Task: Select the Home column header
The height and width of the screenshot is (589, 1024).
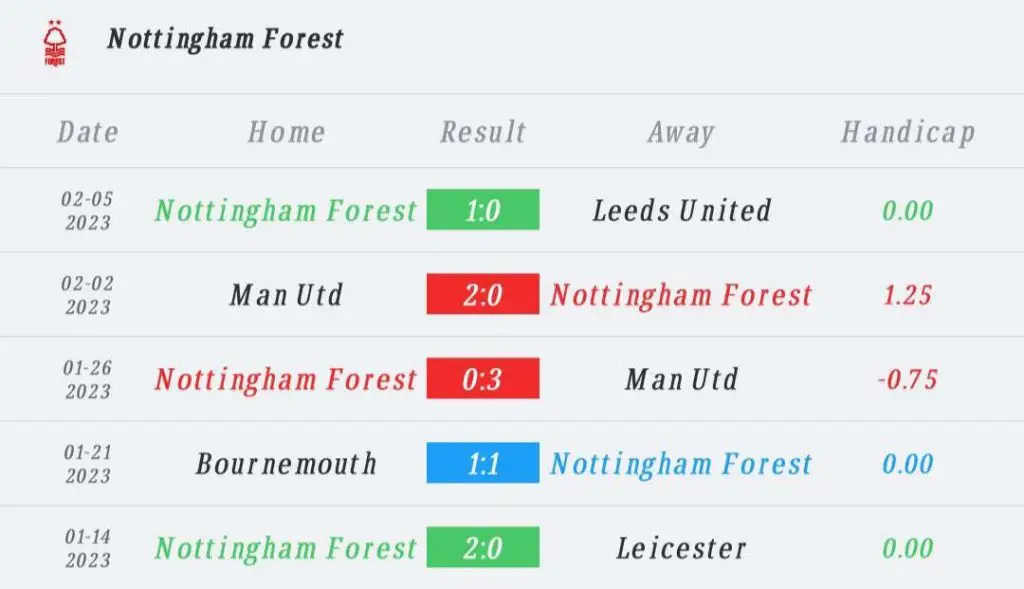Action: tap(286, 133)
